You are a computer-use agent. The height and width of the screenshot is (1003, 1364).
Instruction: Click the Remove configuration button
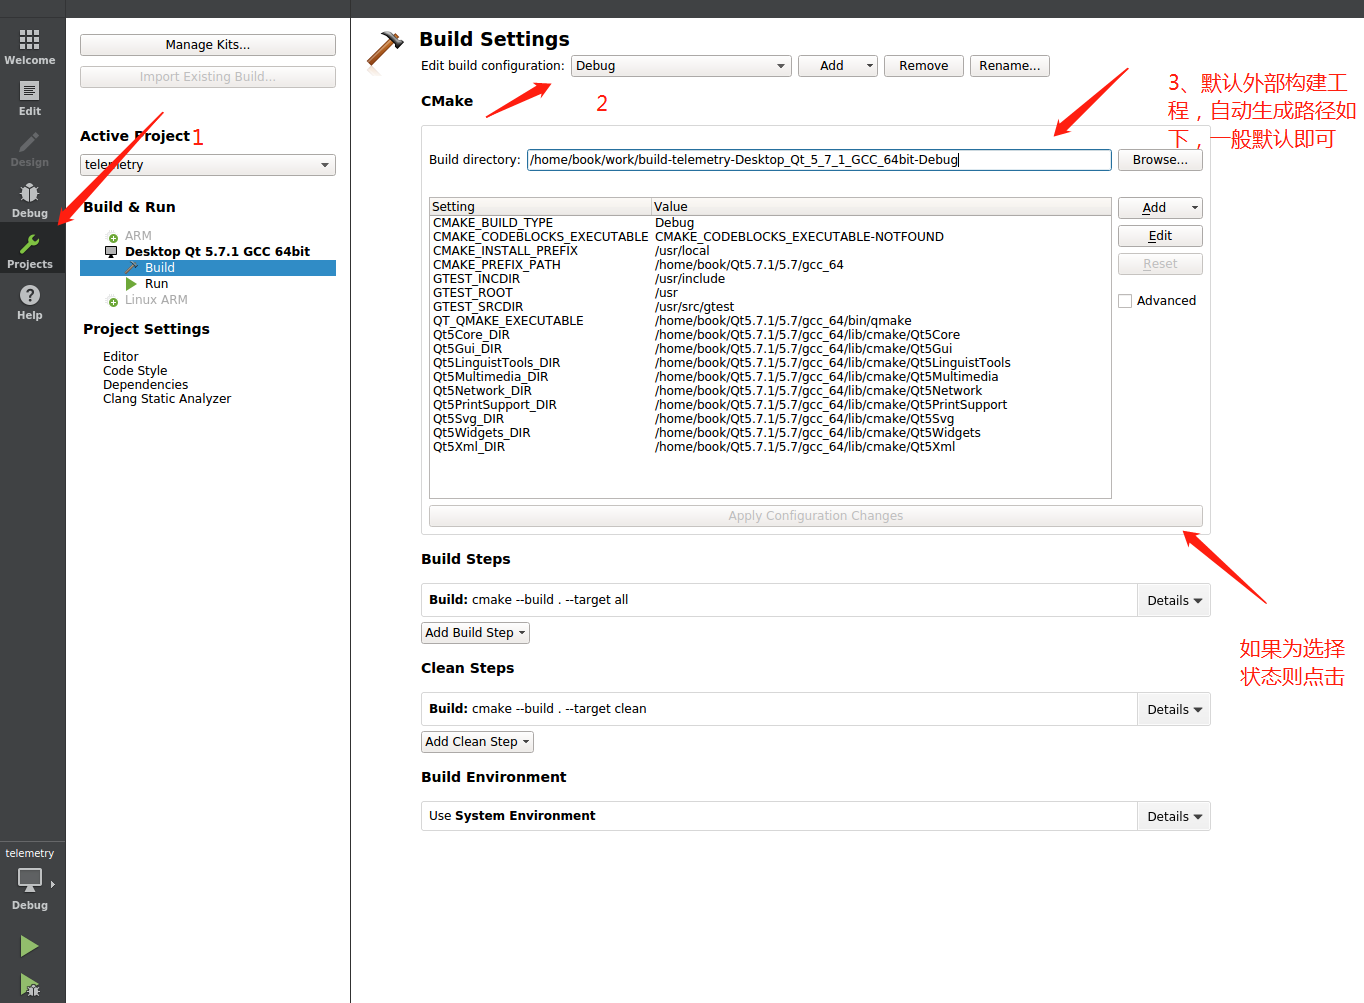tap(924, 66)
